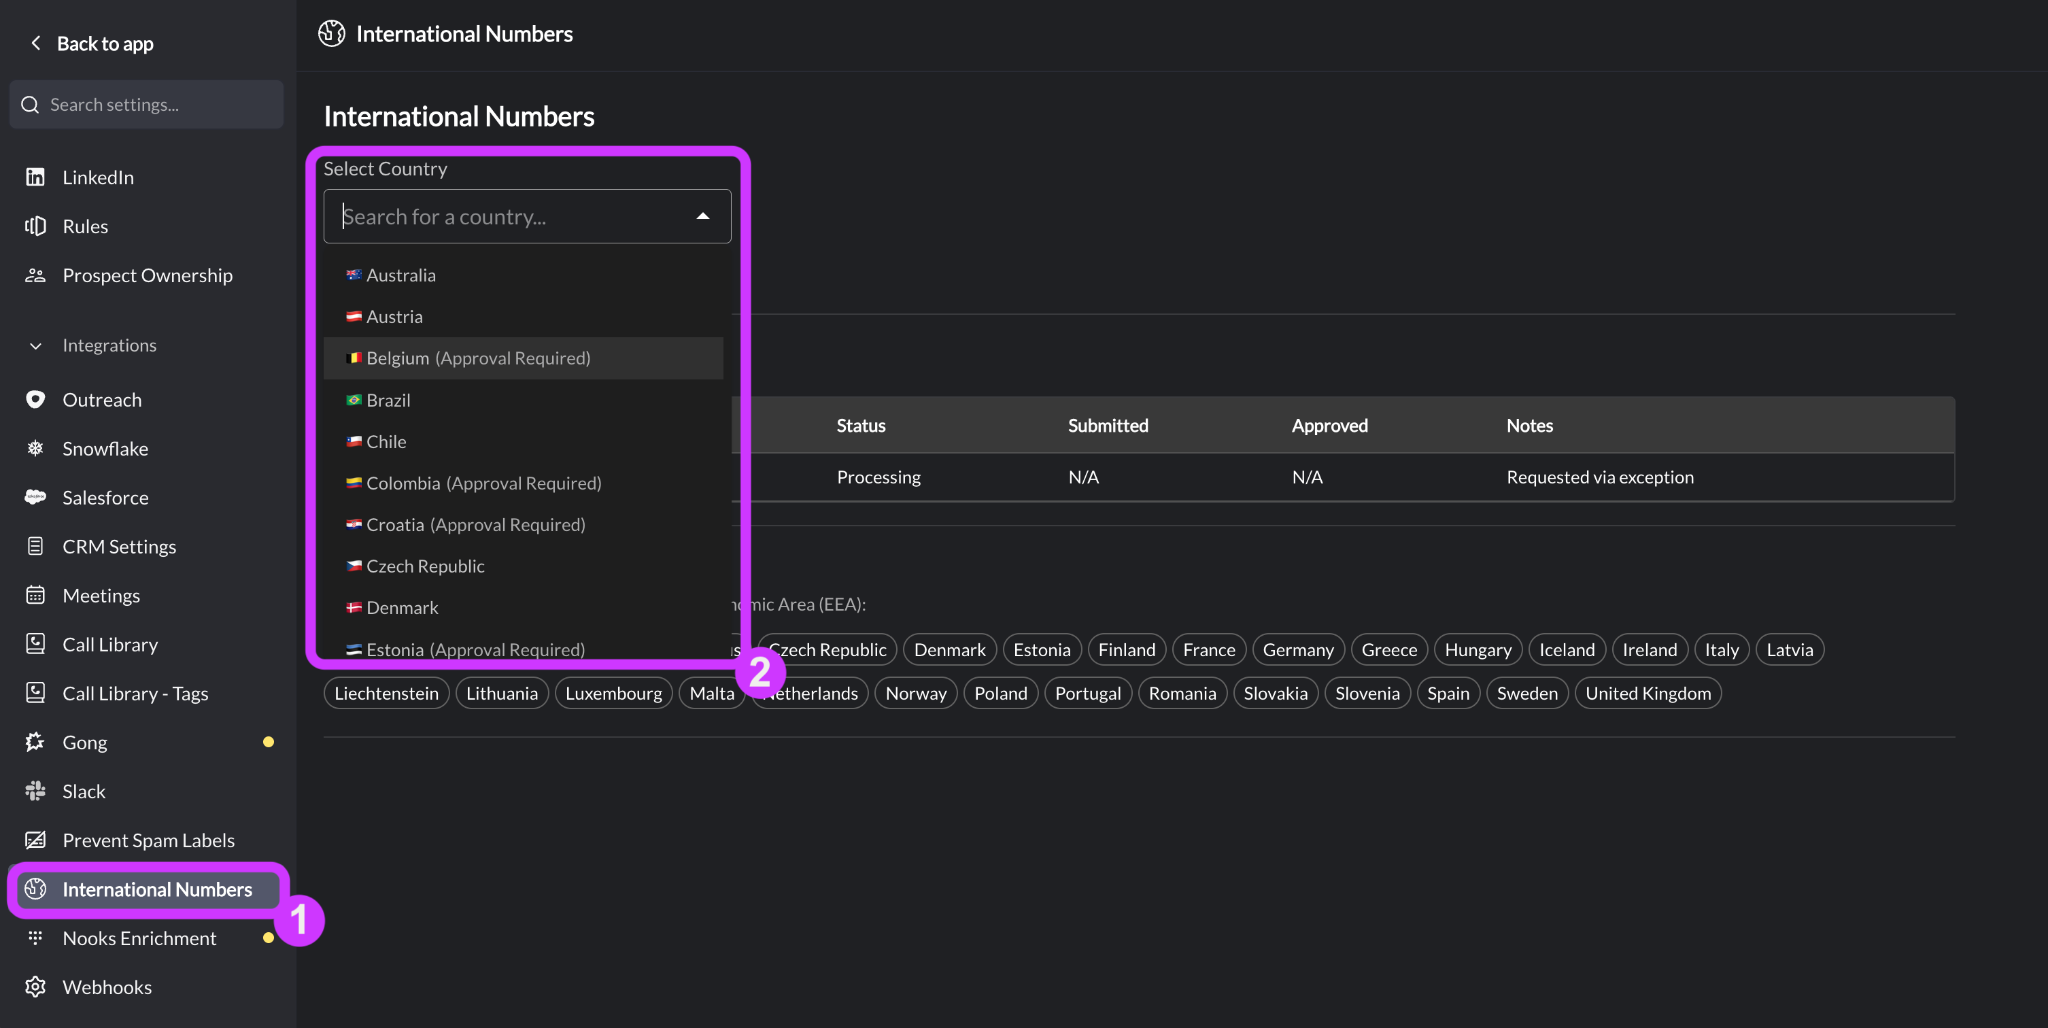Click the Outreach sidebar icon
Image resolution: width=2048 pixels, height=1028 pixels.
coord(35,399)
